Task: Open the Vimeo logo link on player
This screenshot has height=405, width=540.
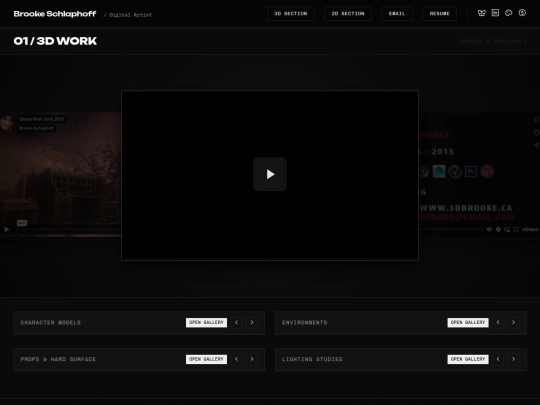Action: click(530, 229)
